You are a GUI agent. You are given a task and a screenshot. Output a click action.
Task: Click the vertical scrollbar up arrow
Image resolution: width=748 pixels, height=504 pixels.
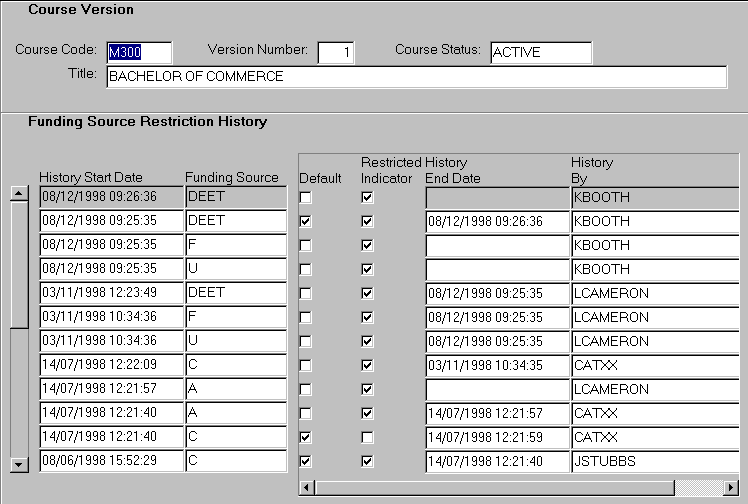click(18, 193)
